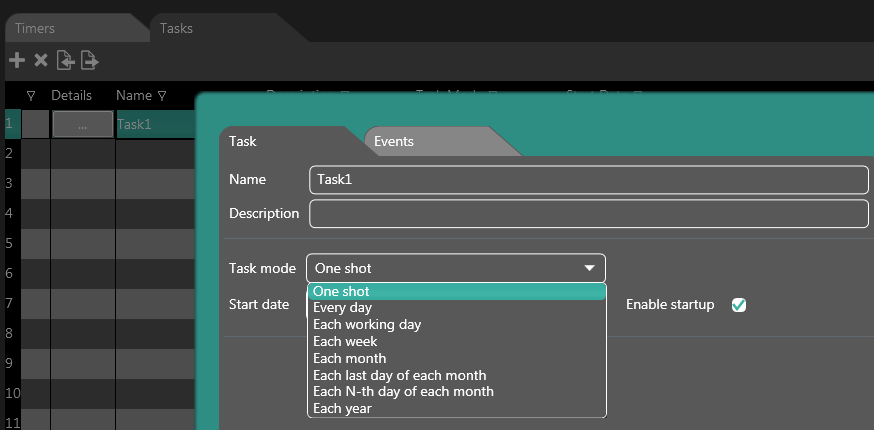Collapse the Task mode dropdown arrow

click(589, 268)
